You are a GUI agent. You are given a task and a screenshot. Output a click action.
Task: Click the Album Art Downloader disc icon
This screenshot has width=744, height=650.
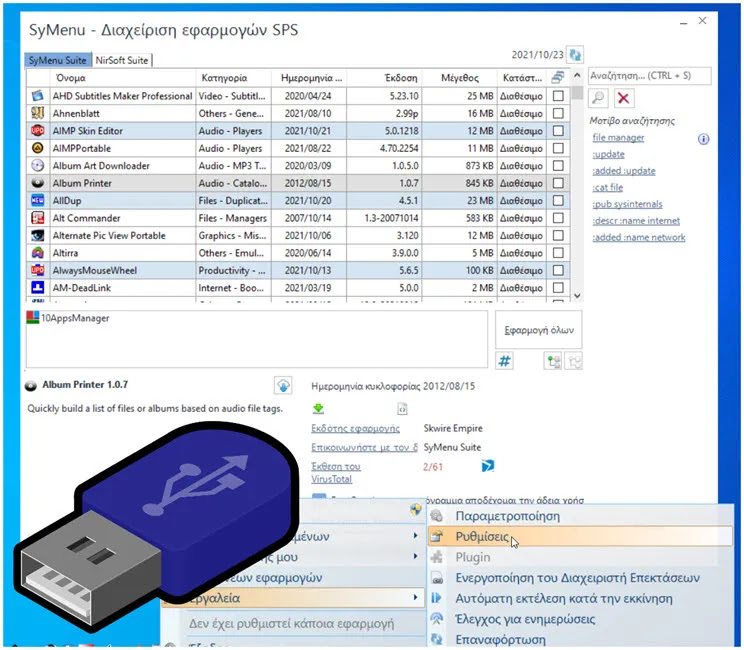click(37, 166)
